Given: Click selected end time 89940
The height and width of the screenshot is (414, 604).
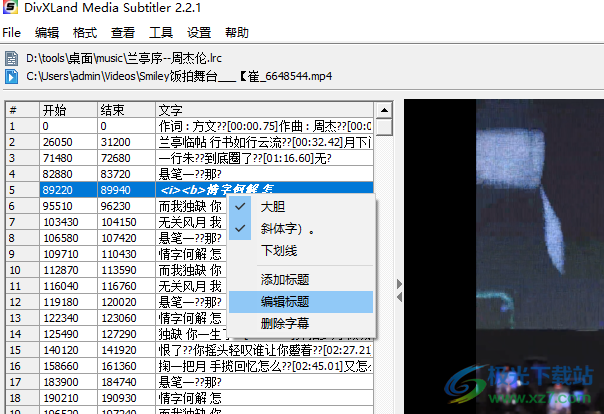Looking at the screenshot, I should pyautogui.click(x=126, y=190).
